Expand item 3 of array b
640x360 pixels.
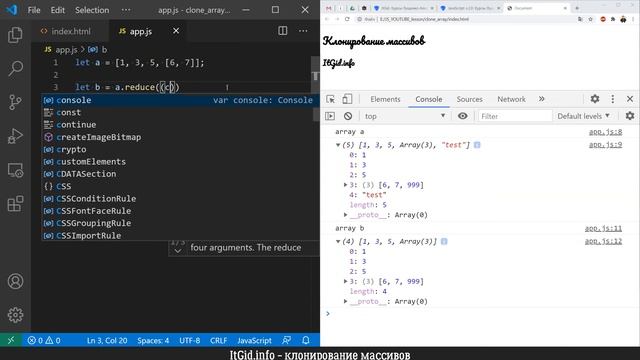click(345, 281)
